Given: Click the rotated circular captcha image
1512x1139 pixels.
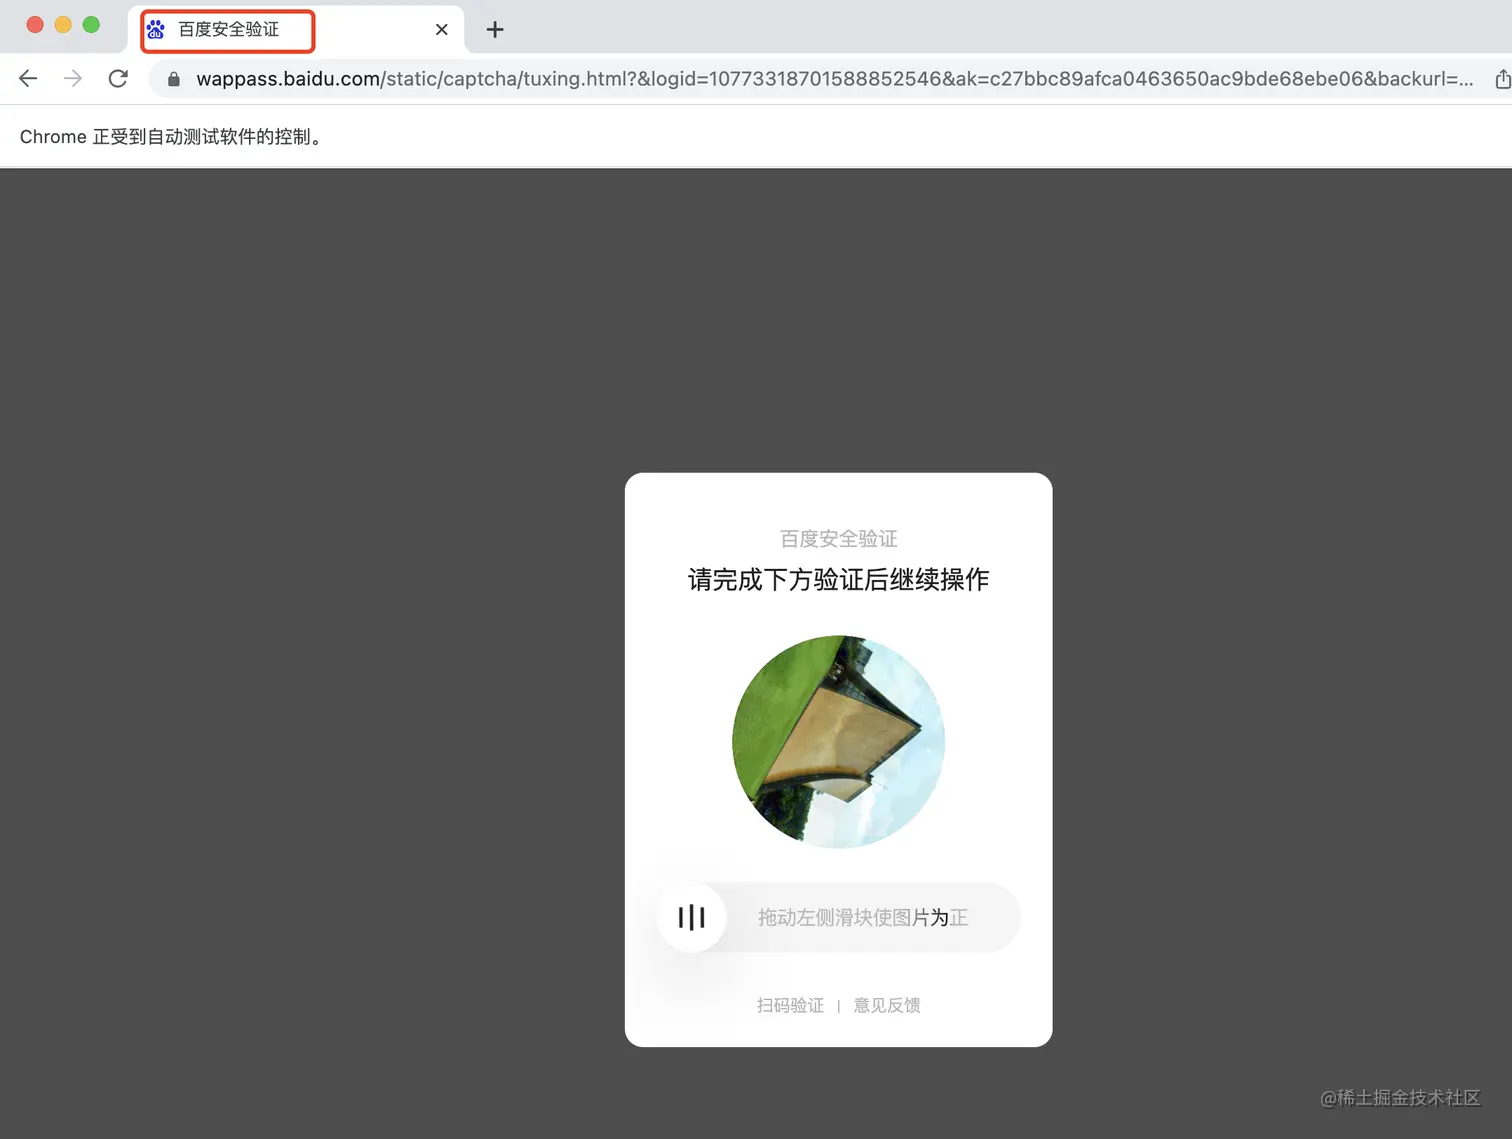Looking at the screenshot, I should (838, 742).
